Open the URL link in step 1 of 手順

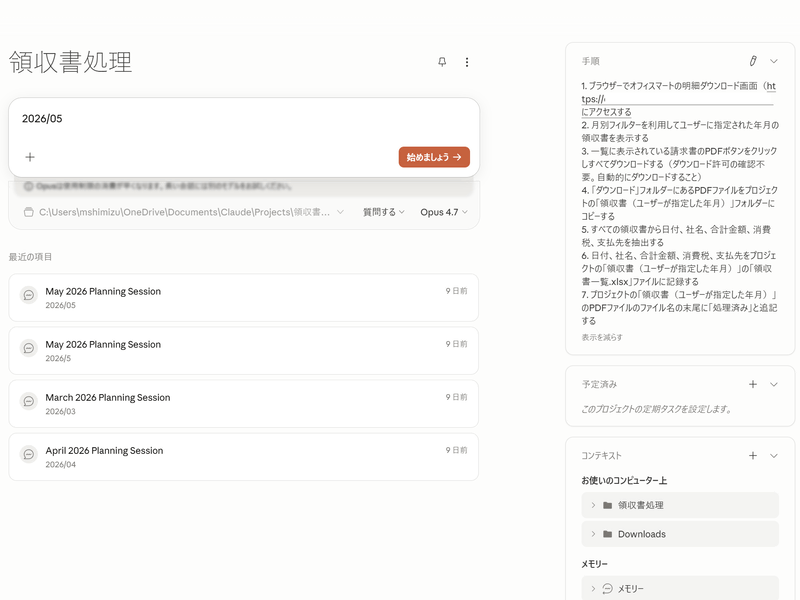(678, 99)
